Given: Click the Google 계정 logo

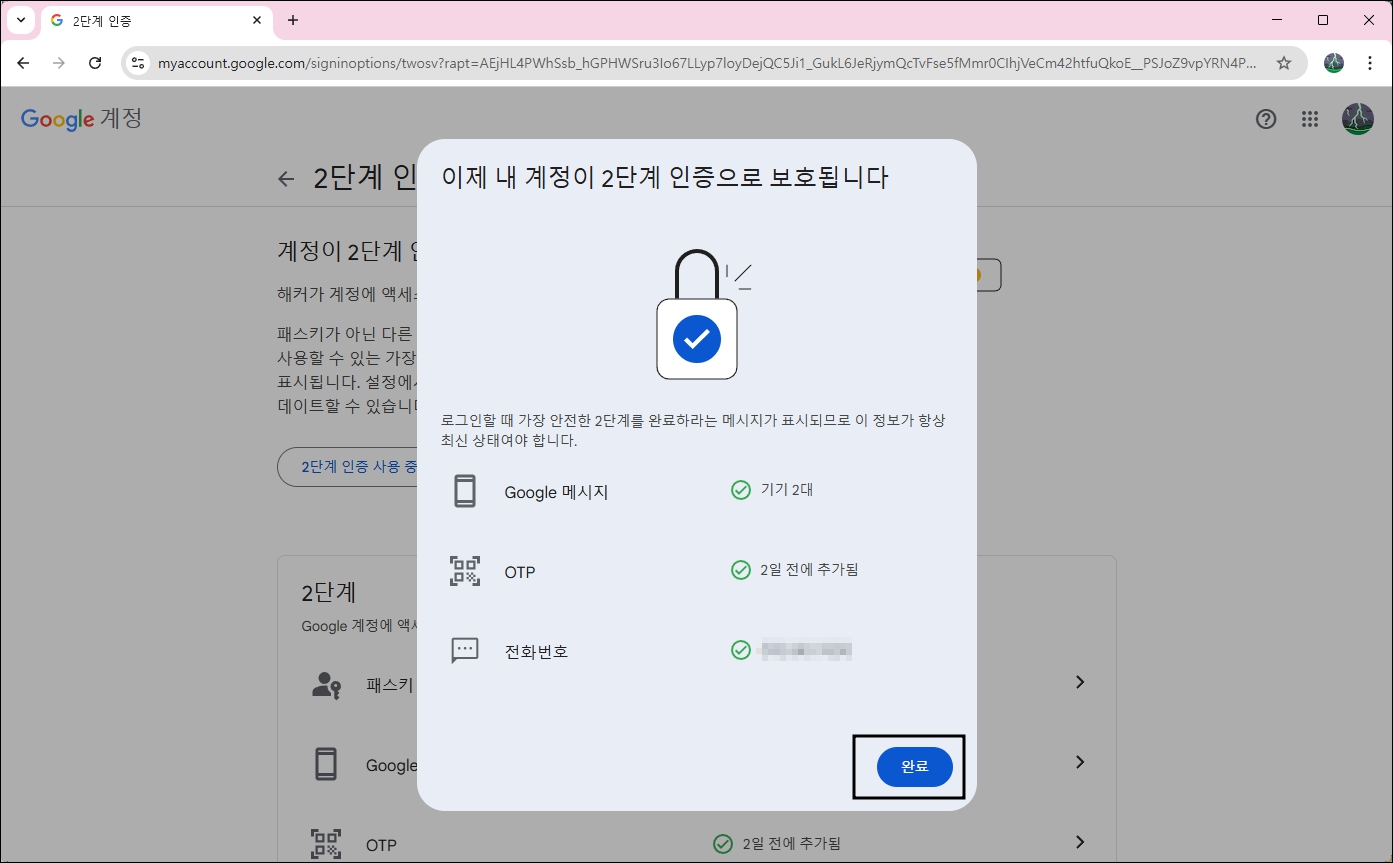Looking at the screenshot, I should (x=80, y=118).
